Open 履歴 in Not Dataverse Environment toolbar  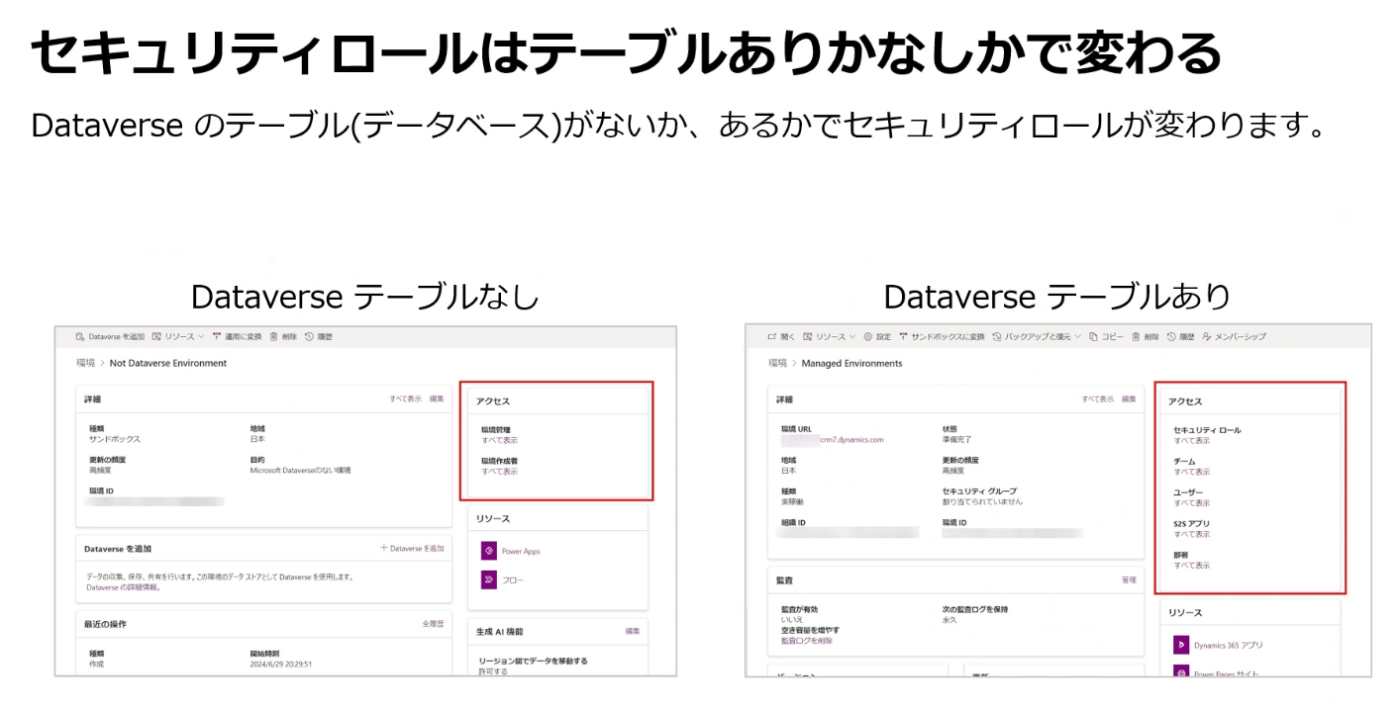(x=318, y=337)
